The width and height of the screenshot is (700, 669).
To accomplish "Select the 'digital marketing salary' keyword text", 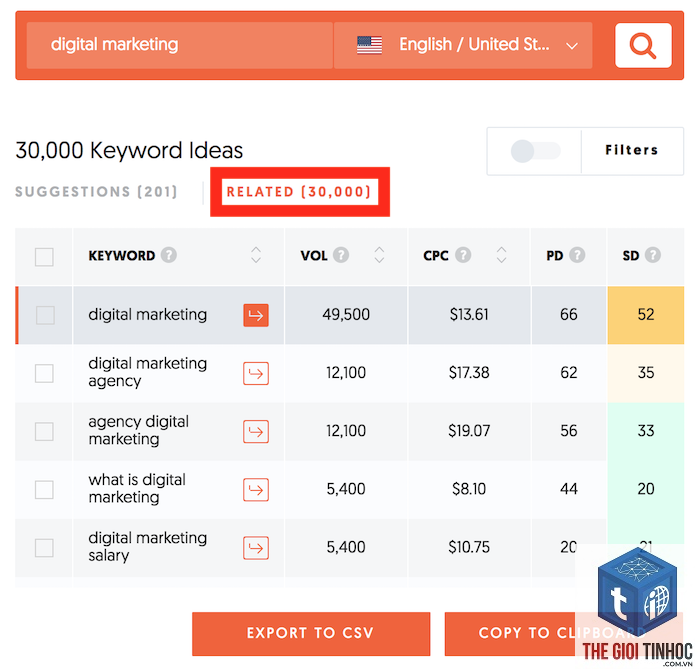I will [x=147, y=547].
